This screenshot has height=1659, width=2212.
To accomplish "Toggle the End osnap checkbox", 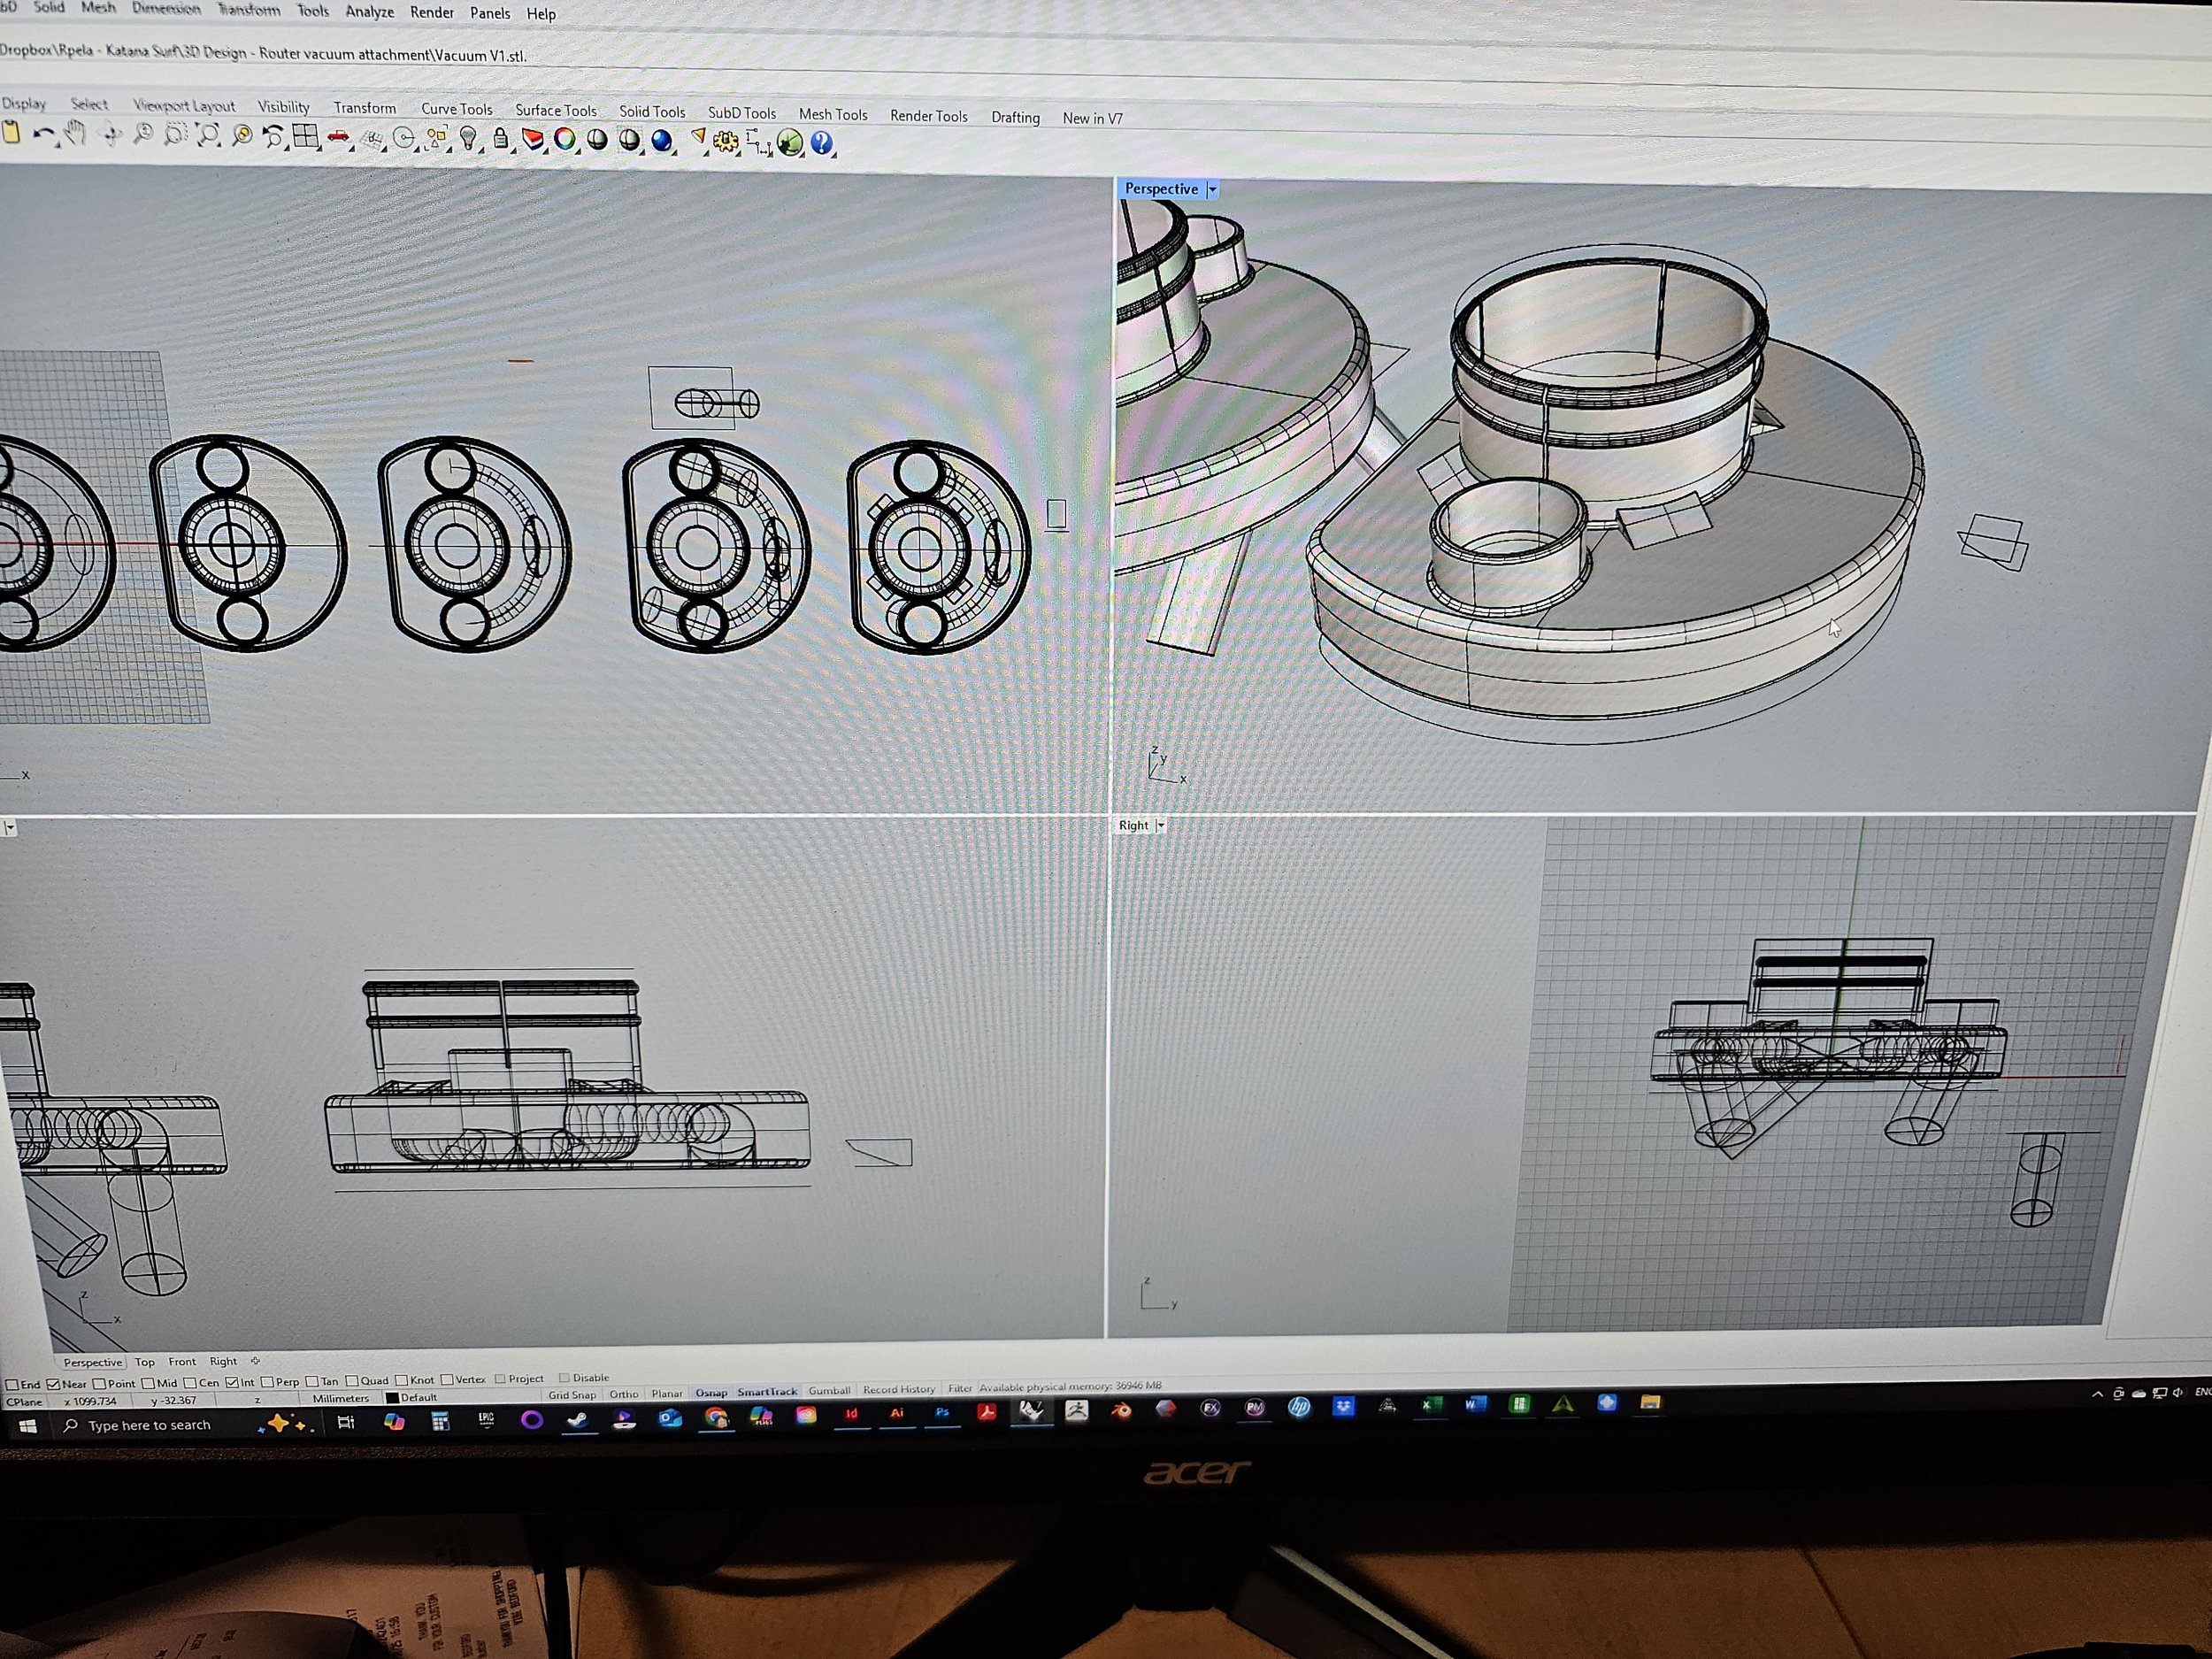I will click(13, 1385).
